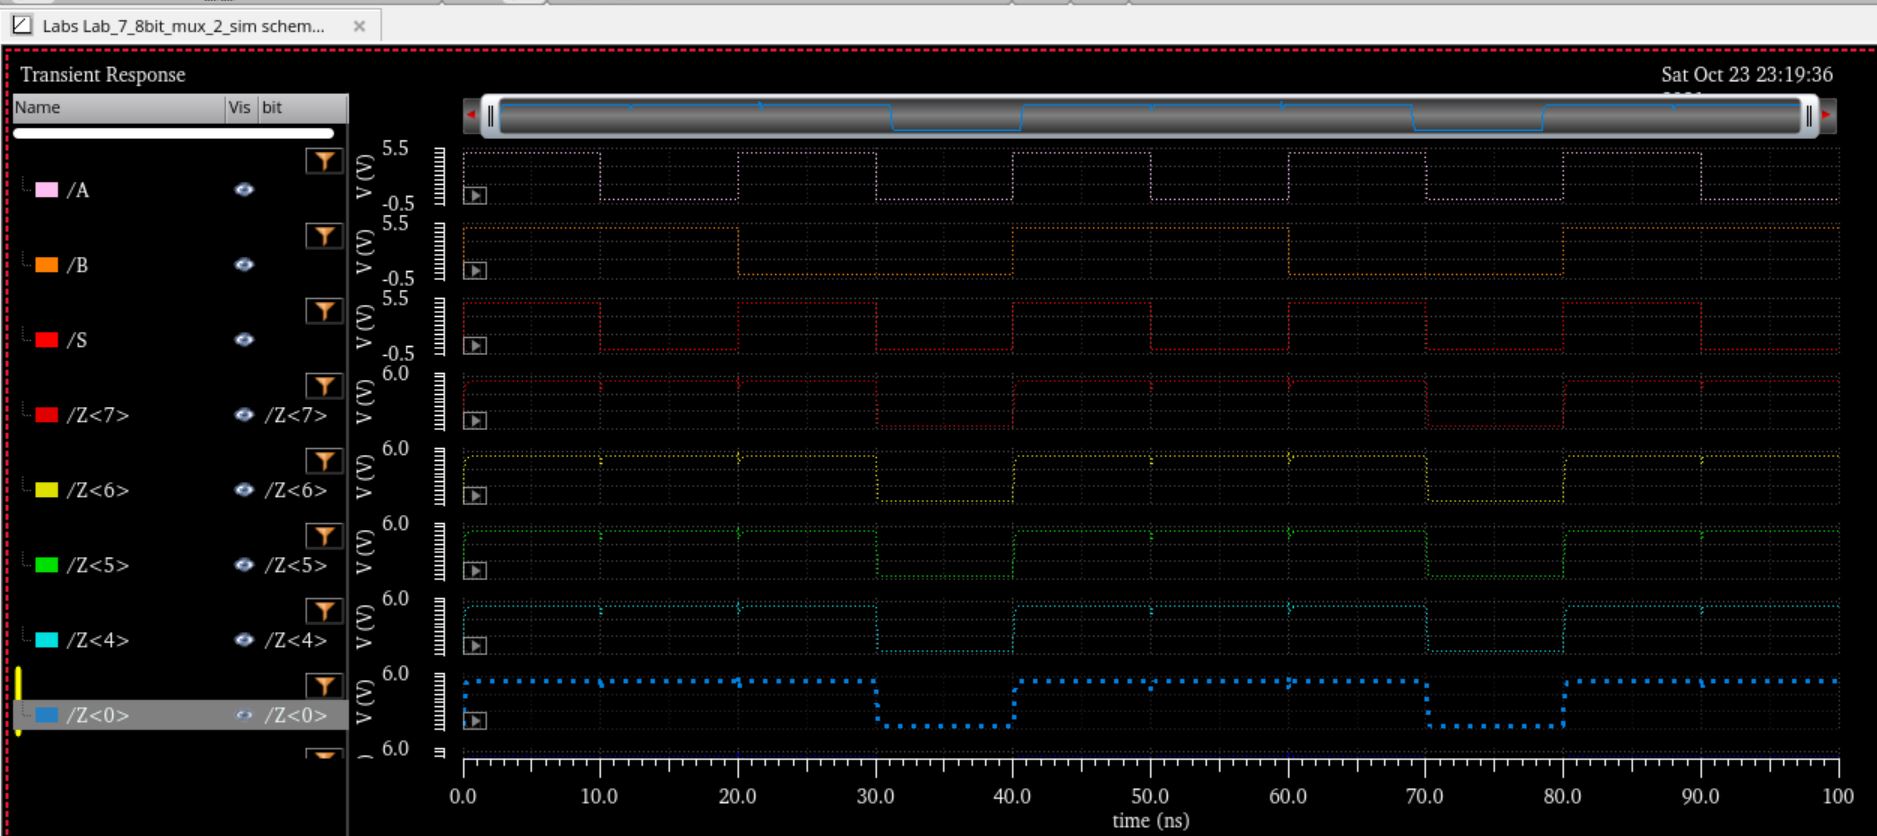Select /Z<5> in the Name column

tap(98, 565)
